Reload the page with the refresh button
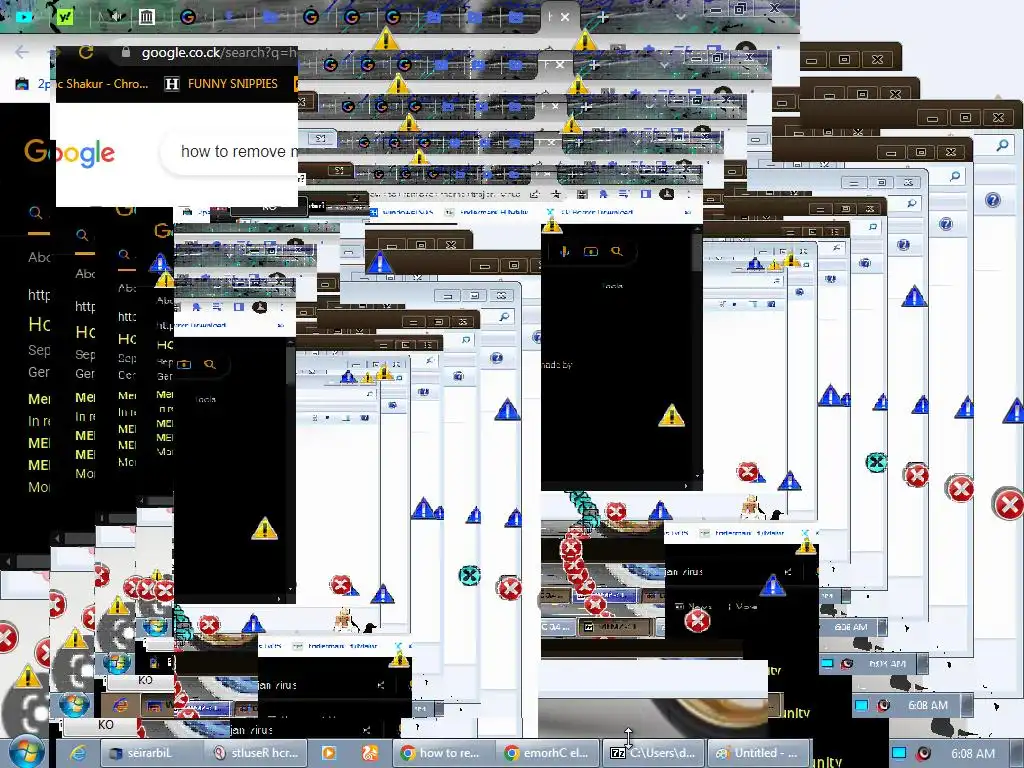This screenshot has height=768, width=1024. (86, 52)
